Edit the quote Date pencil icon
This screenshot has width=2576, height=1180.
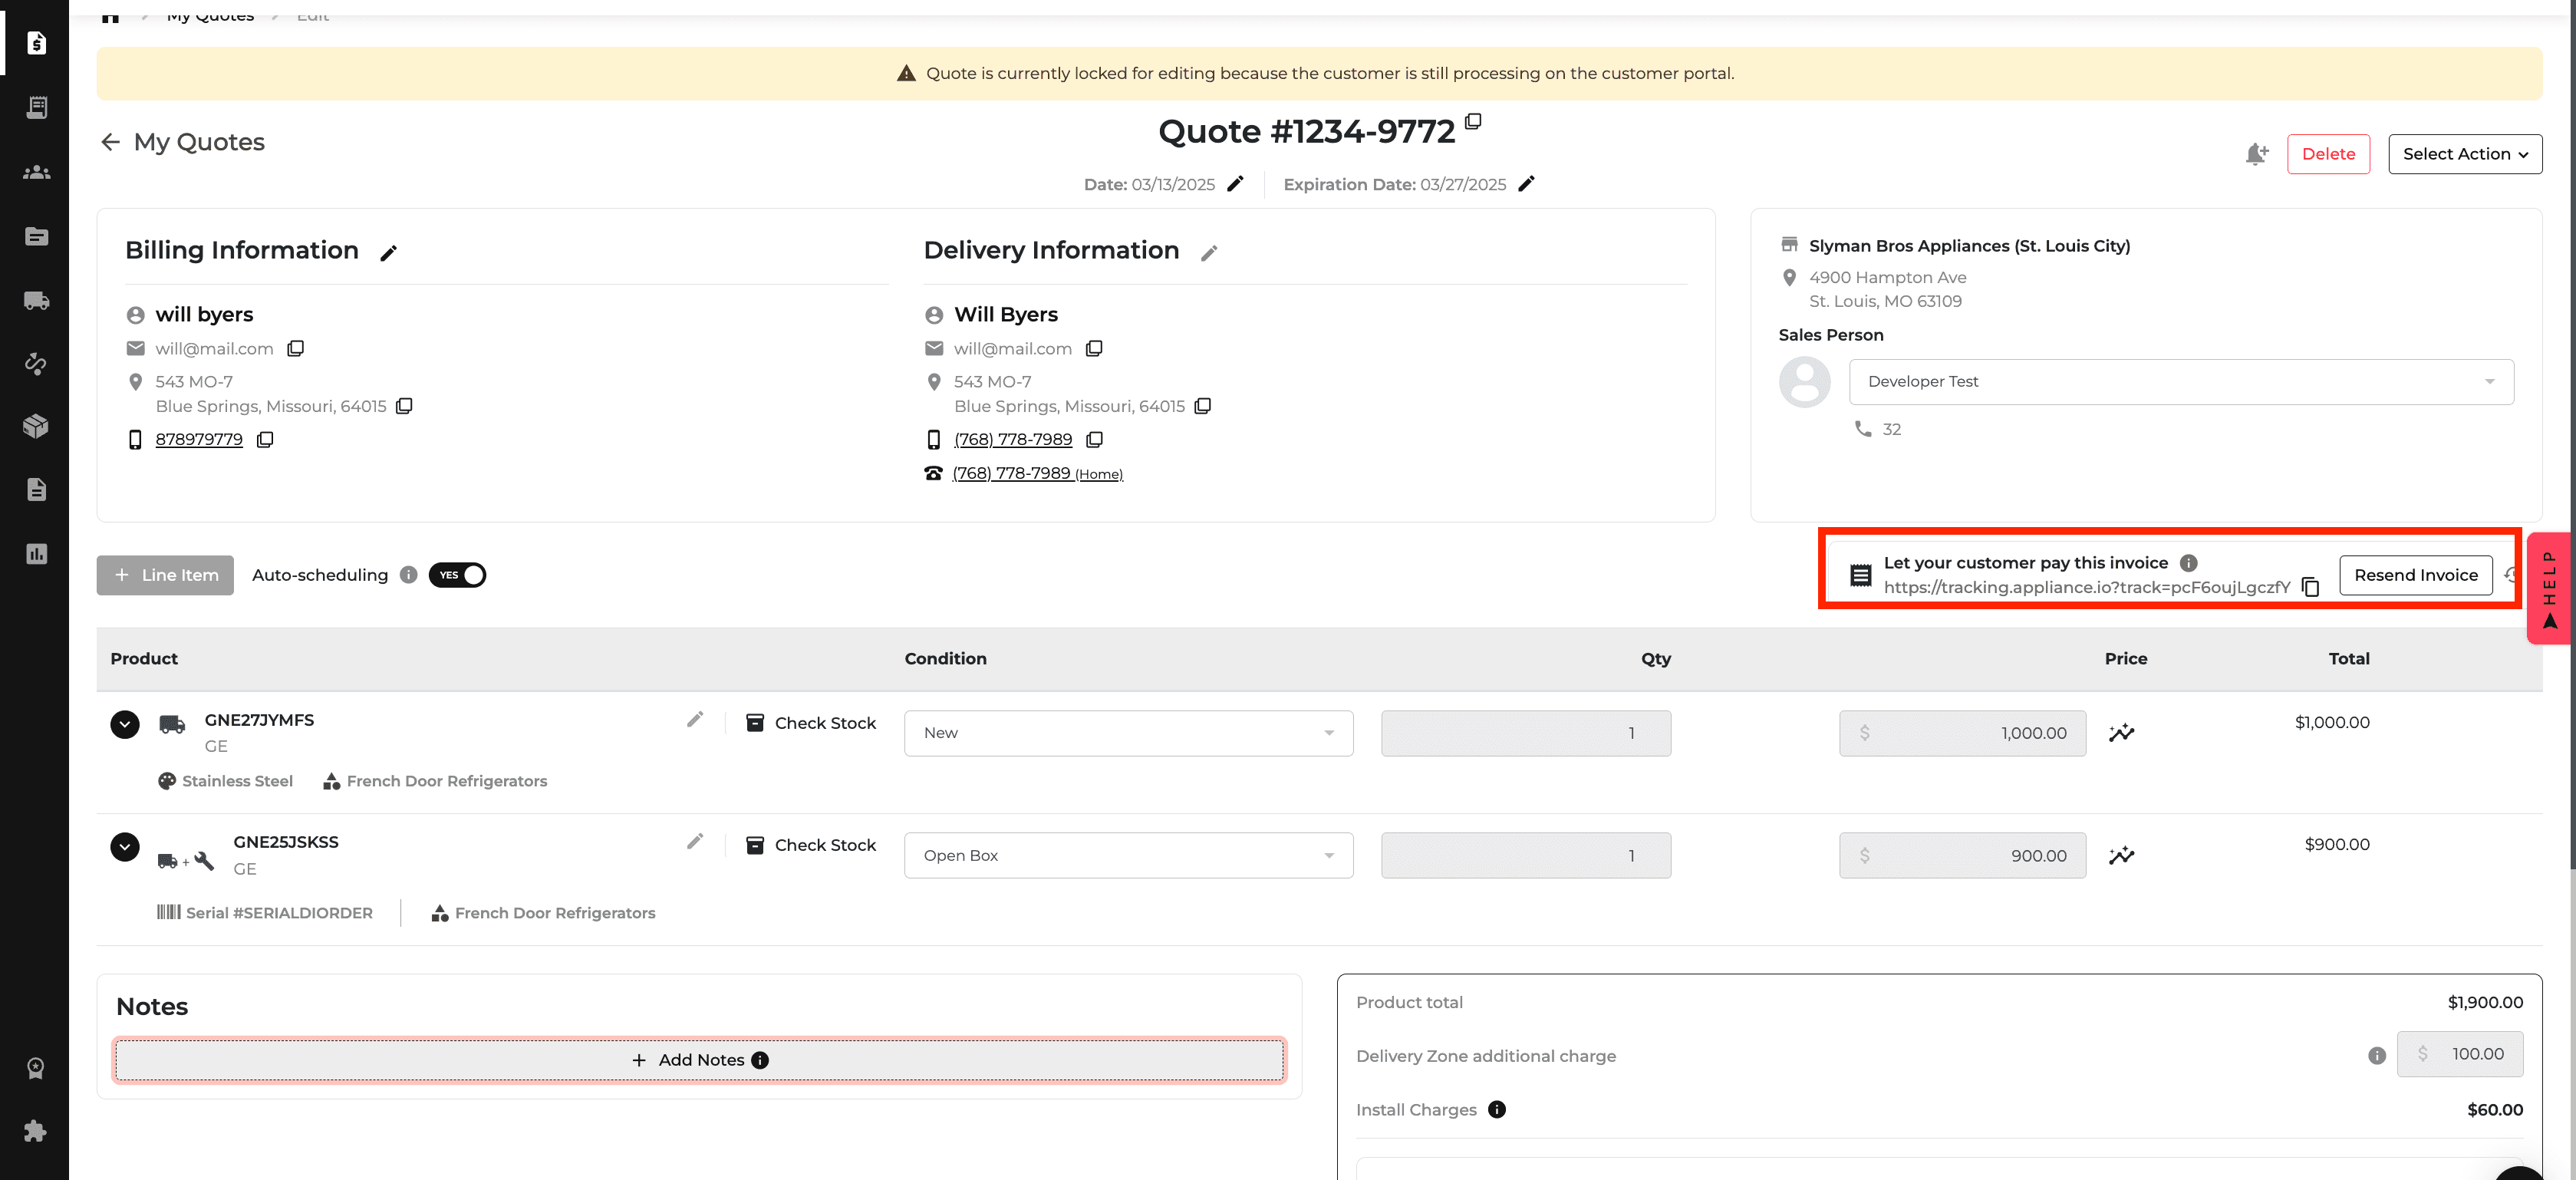point(1235,184)
